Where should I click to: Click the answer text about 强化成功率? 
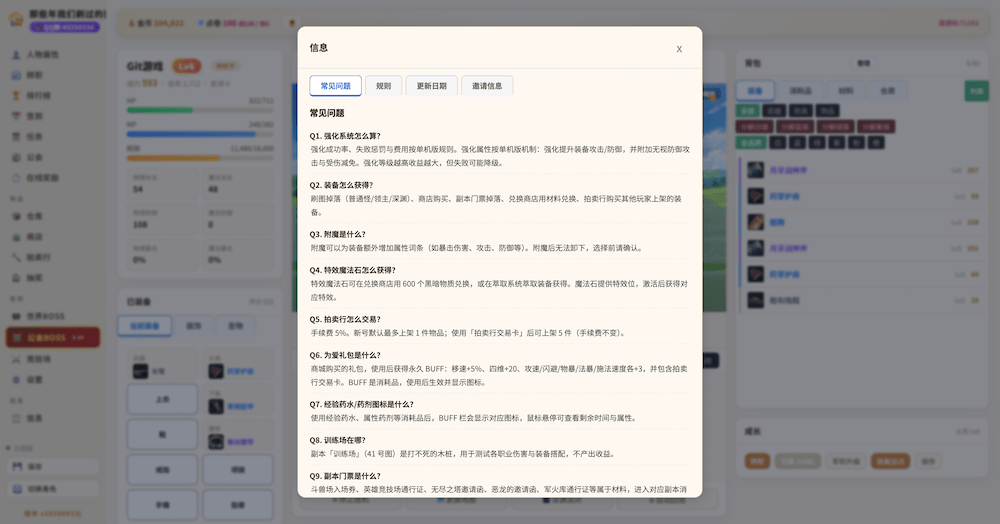[x=500, y=156]
